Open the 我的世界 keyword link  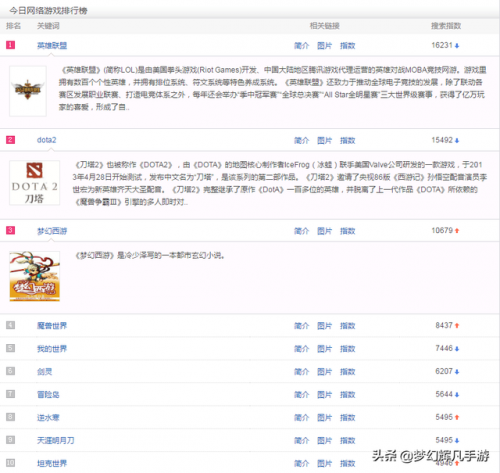click(52, 349)
